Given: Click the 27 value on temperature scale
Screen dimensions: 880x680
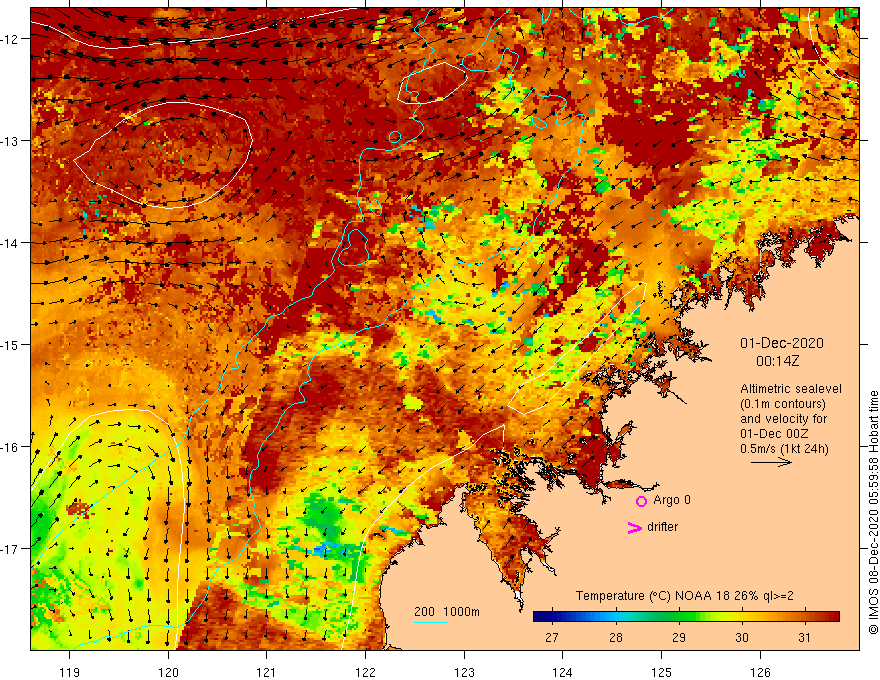Looking at the screenshot, I should coord(552,637).
